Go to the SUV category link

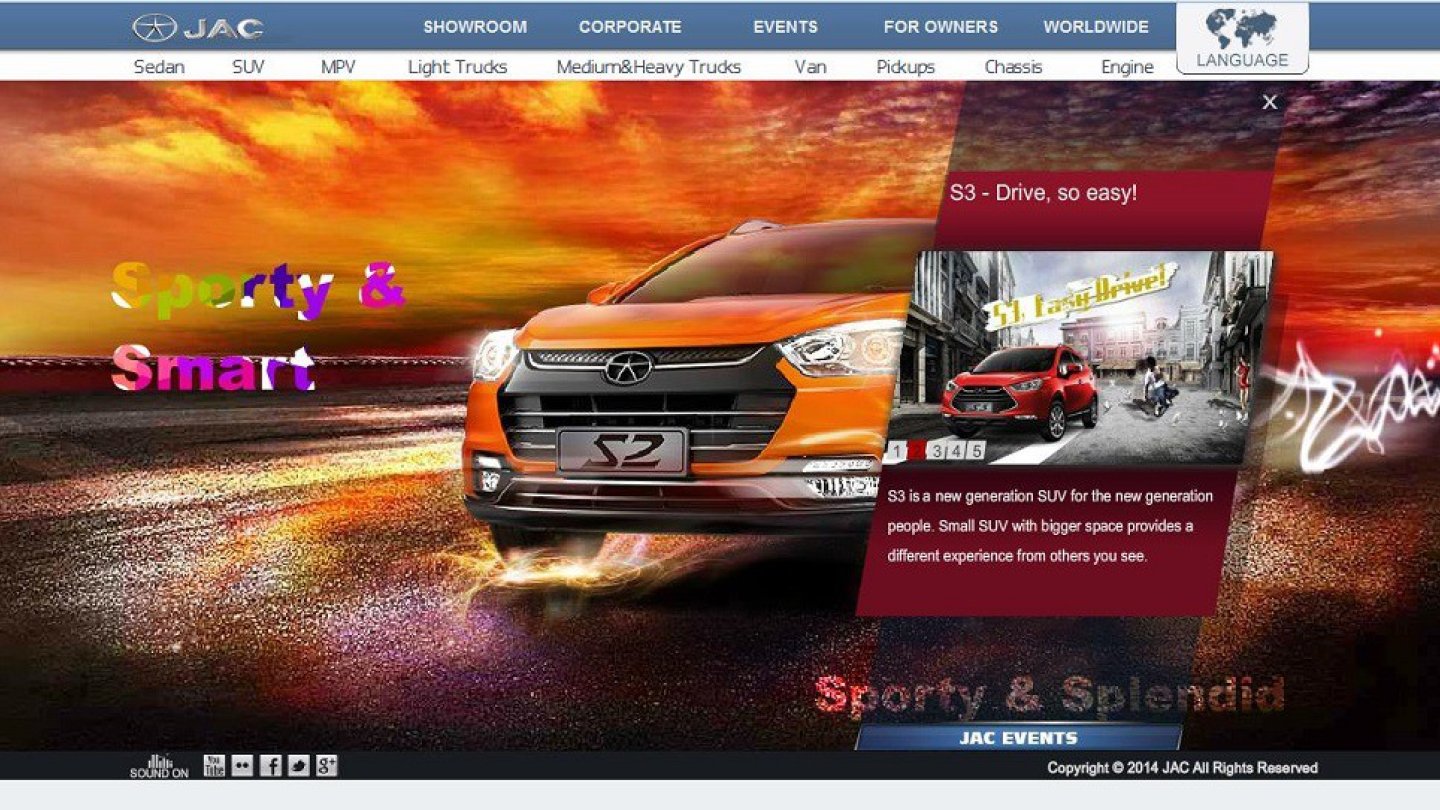tap(248, 67)
